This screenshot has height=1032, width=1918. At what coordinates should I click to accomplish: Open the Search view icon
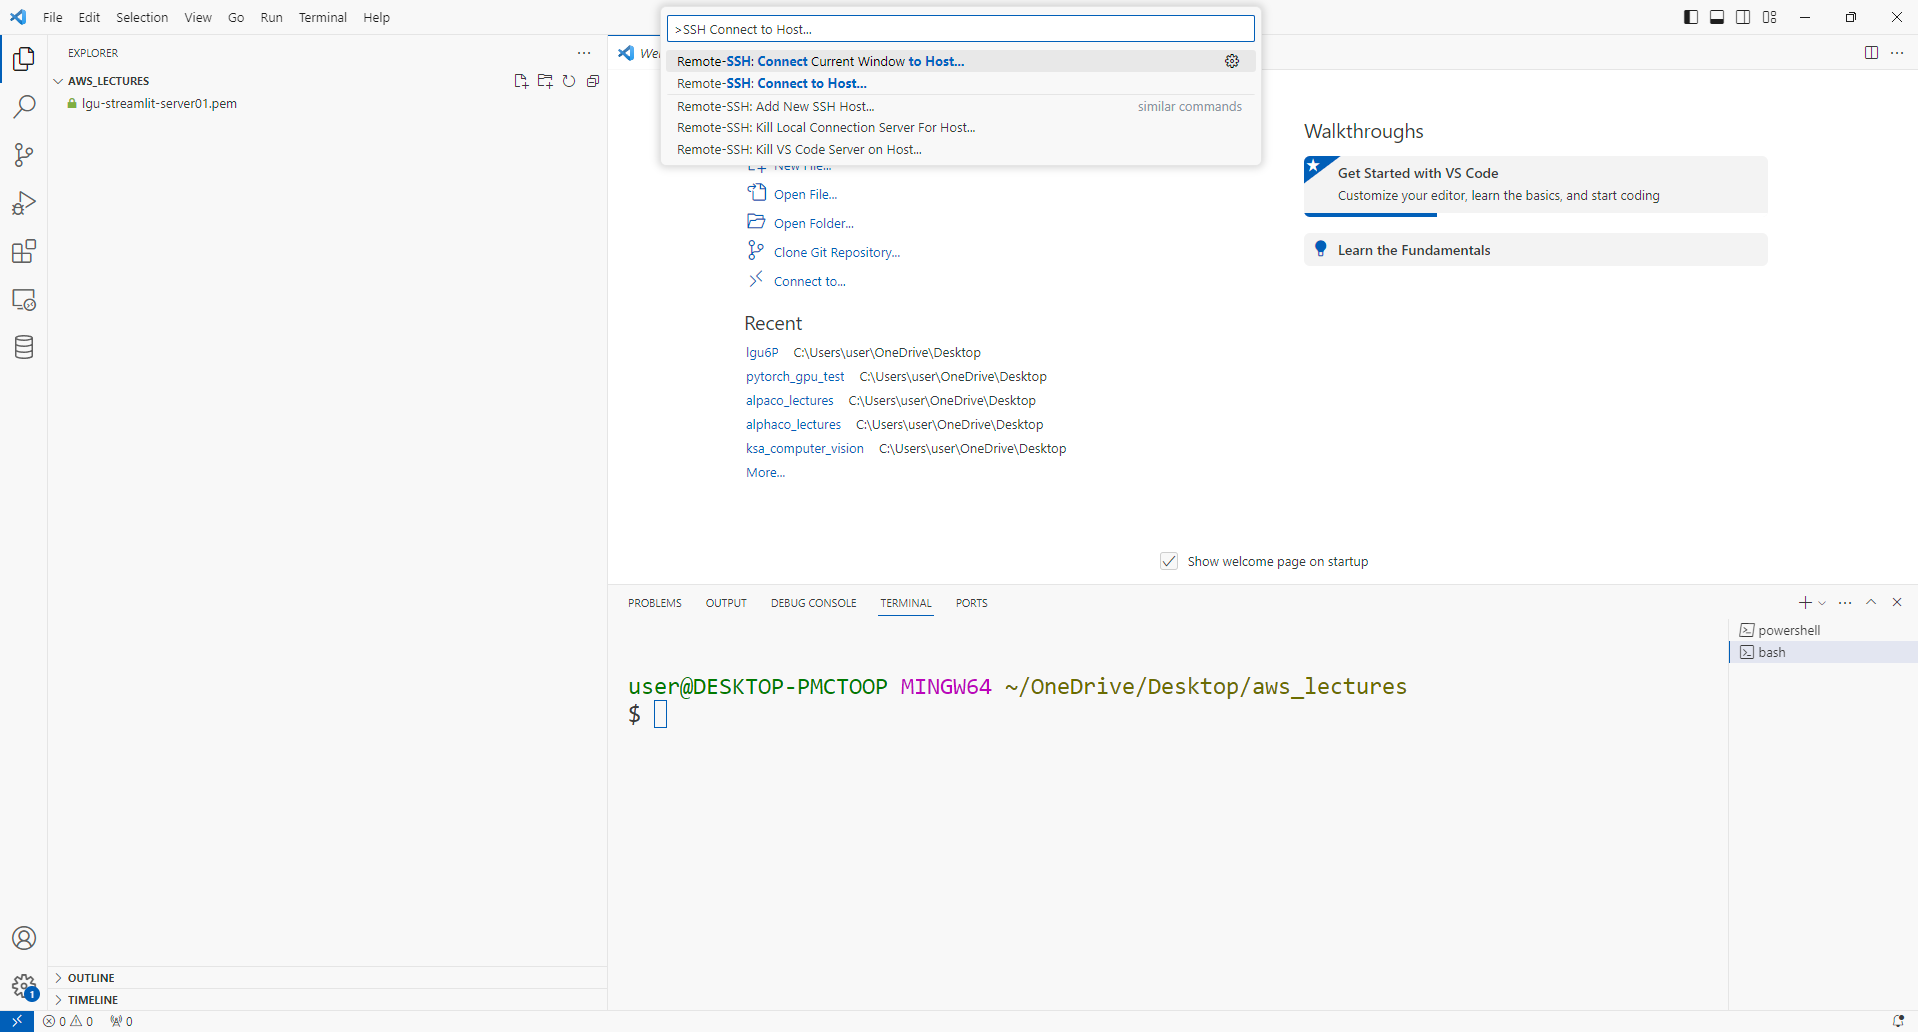[24, 107]
